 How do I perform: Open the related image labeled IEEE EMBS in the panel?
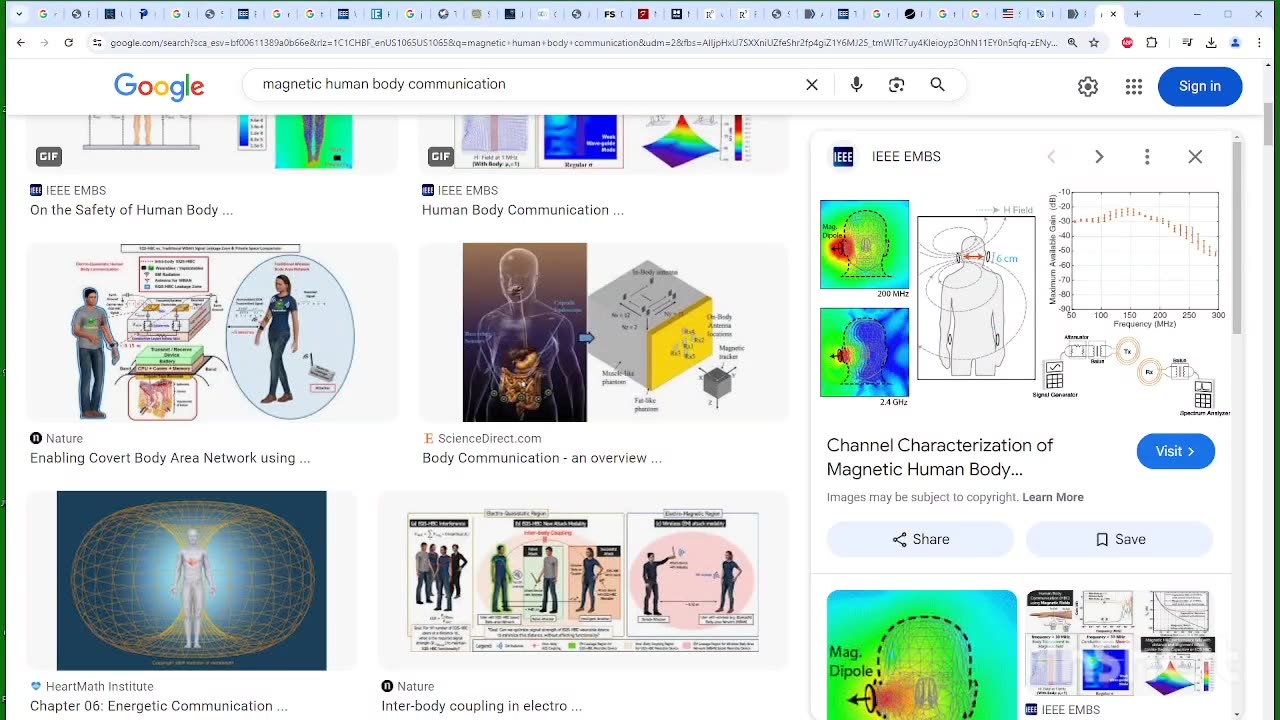coord(1119,642)
